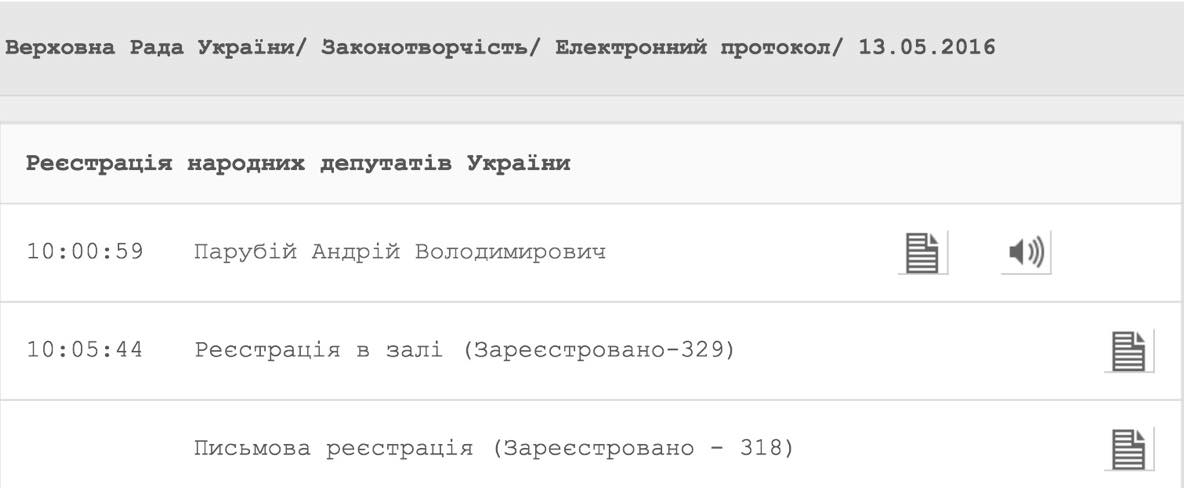The image size is (1184, 488).
Task: Open document icon for Письмова реєстрація row
Action: point(1128,449)
